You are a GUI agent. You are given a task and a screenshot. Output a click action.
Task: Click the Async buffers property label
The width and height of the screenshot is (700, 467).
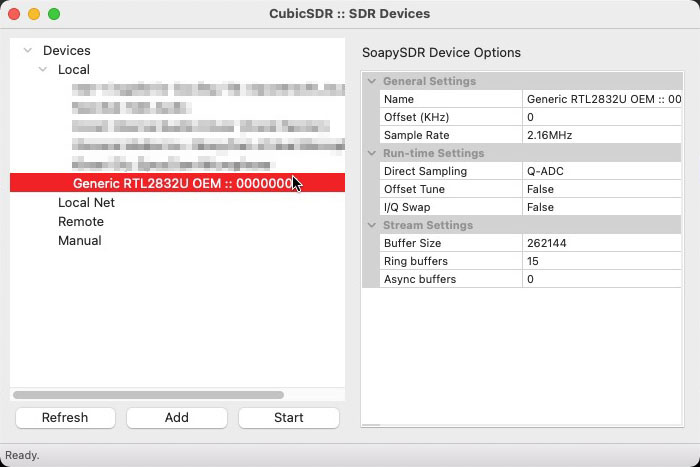(420, 279)
